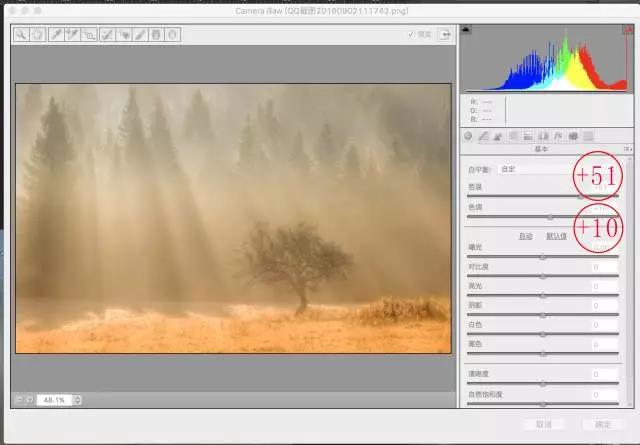Click the 对比度 contrast value field

click(x=604, y=267)
